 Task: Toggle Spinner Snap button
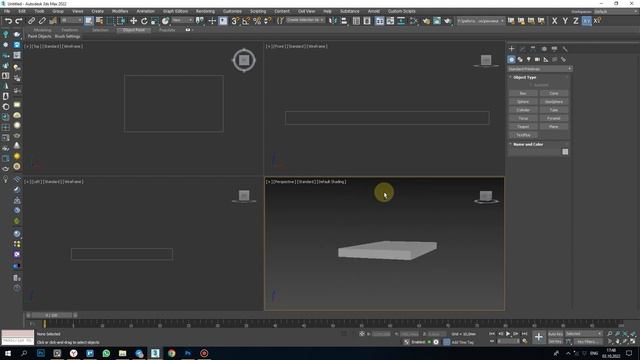point(267,21)
